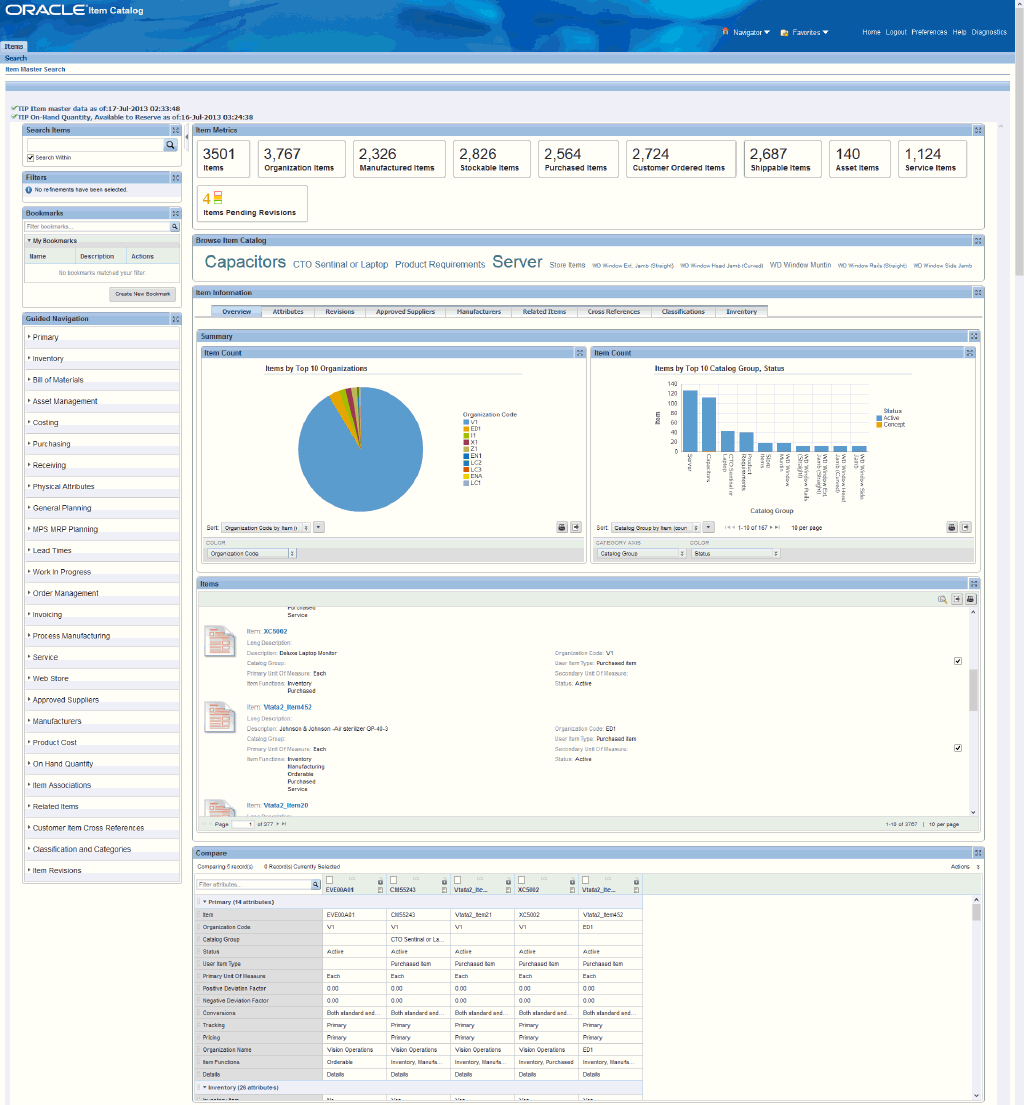Switch to the Revisions tab
The image size is (1024, 1105).
[340, 311]
